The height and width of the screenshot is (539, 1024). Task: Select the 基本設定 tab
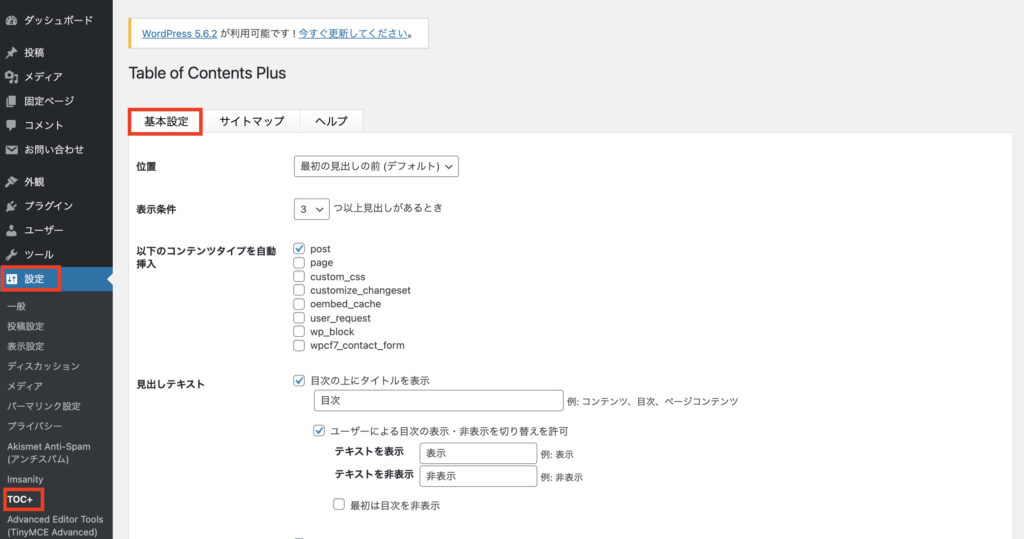[166, 122]
